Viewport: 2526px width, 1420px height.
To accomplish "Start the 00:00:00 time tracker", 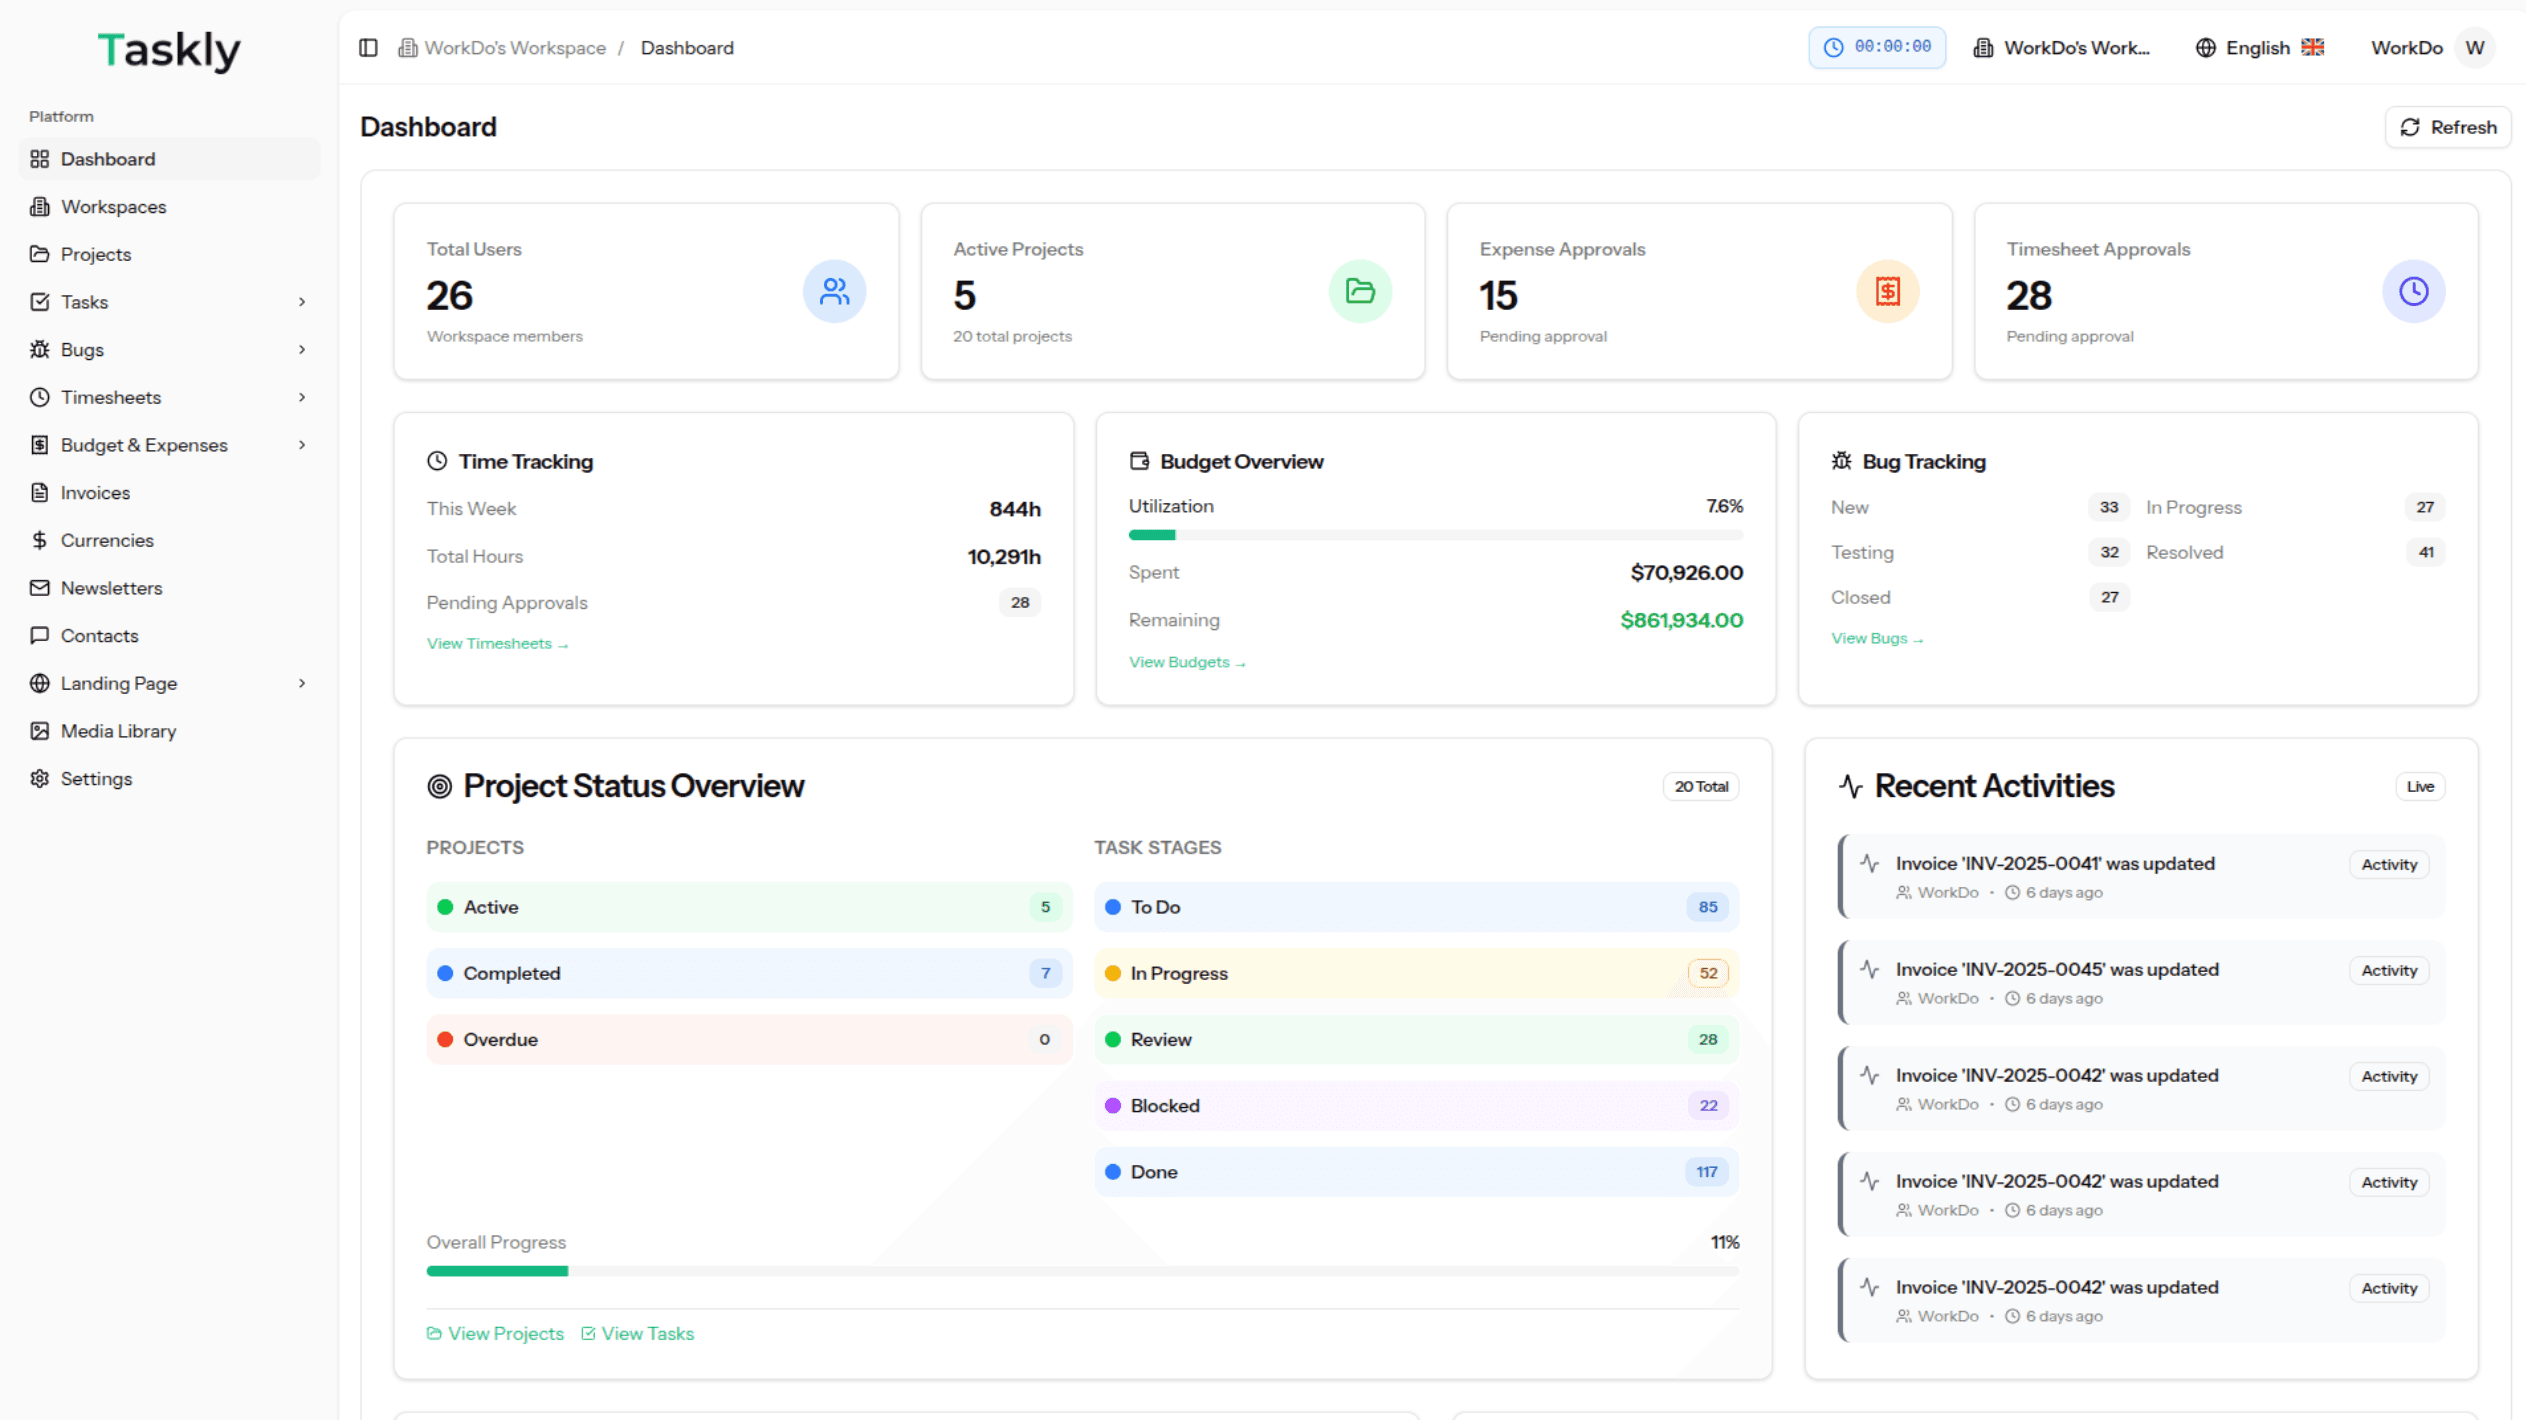I will pyautogui.click(x=1876, y=48).
